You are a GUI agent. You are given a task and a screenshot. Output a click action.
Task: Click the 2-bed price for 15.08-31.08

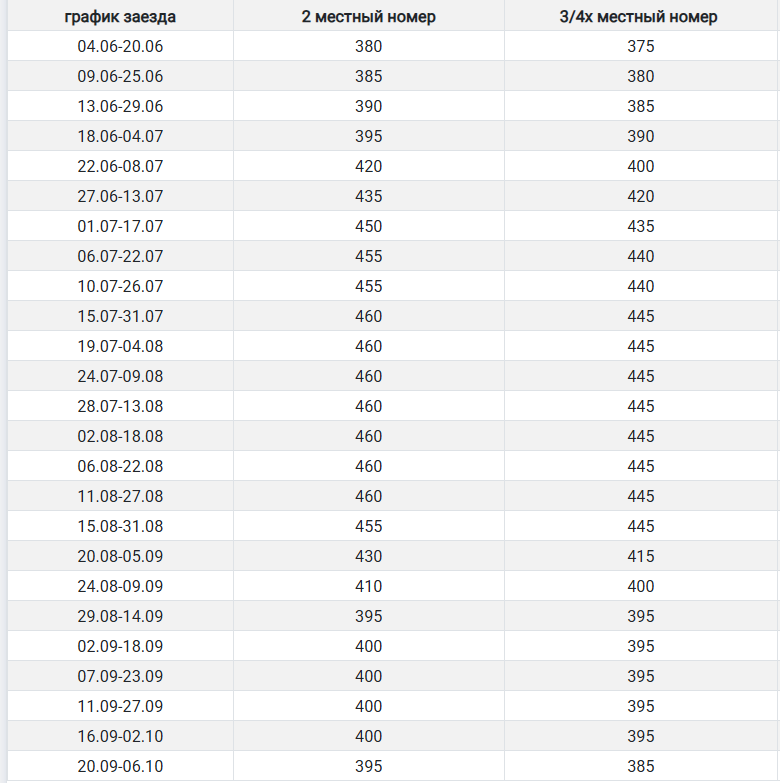(368, 526)
